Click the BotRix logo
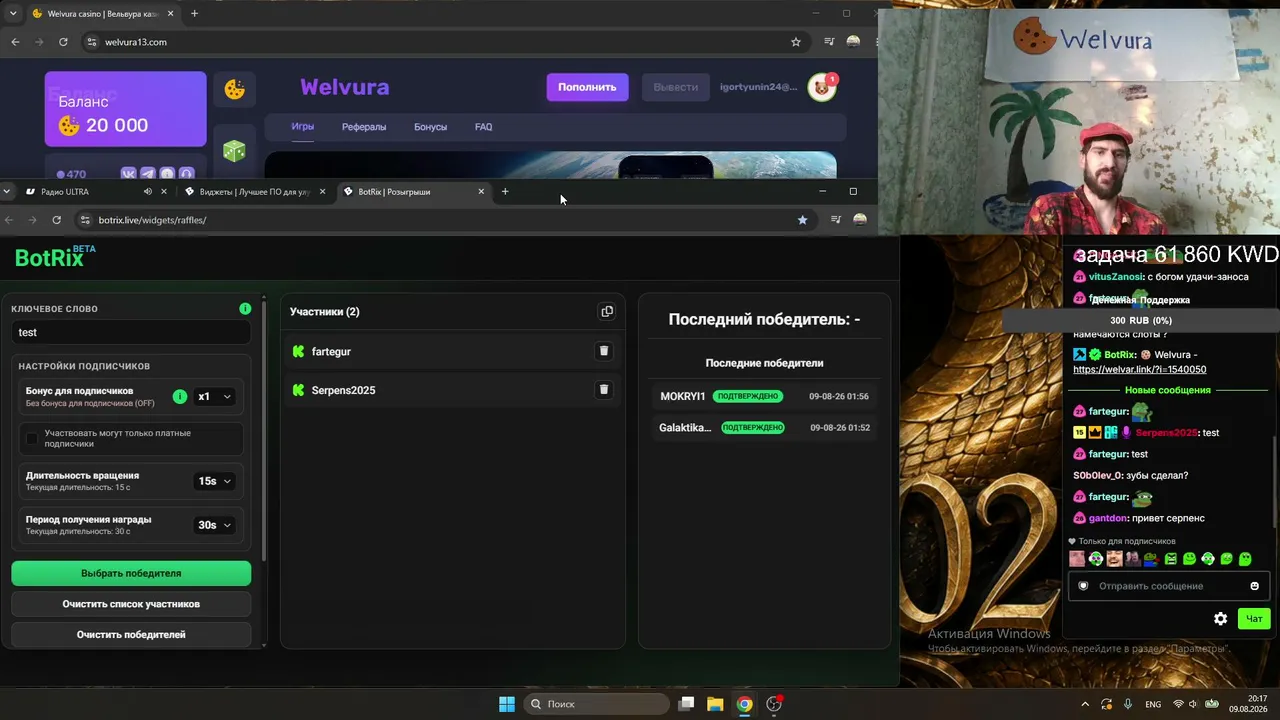This screenshot has height=720, width=1280. tap(55, 257)
